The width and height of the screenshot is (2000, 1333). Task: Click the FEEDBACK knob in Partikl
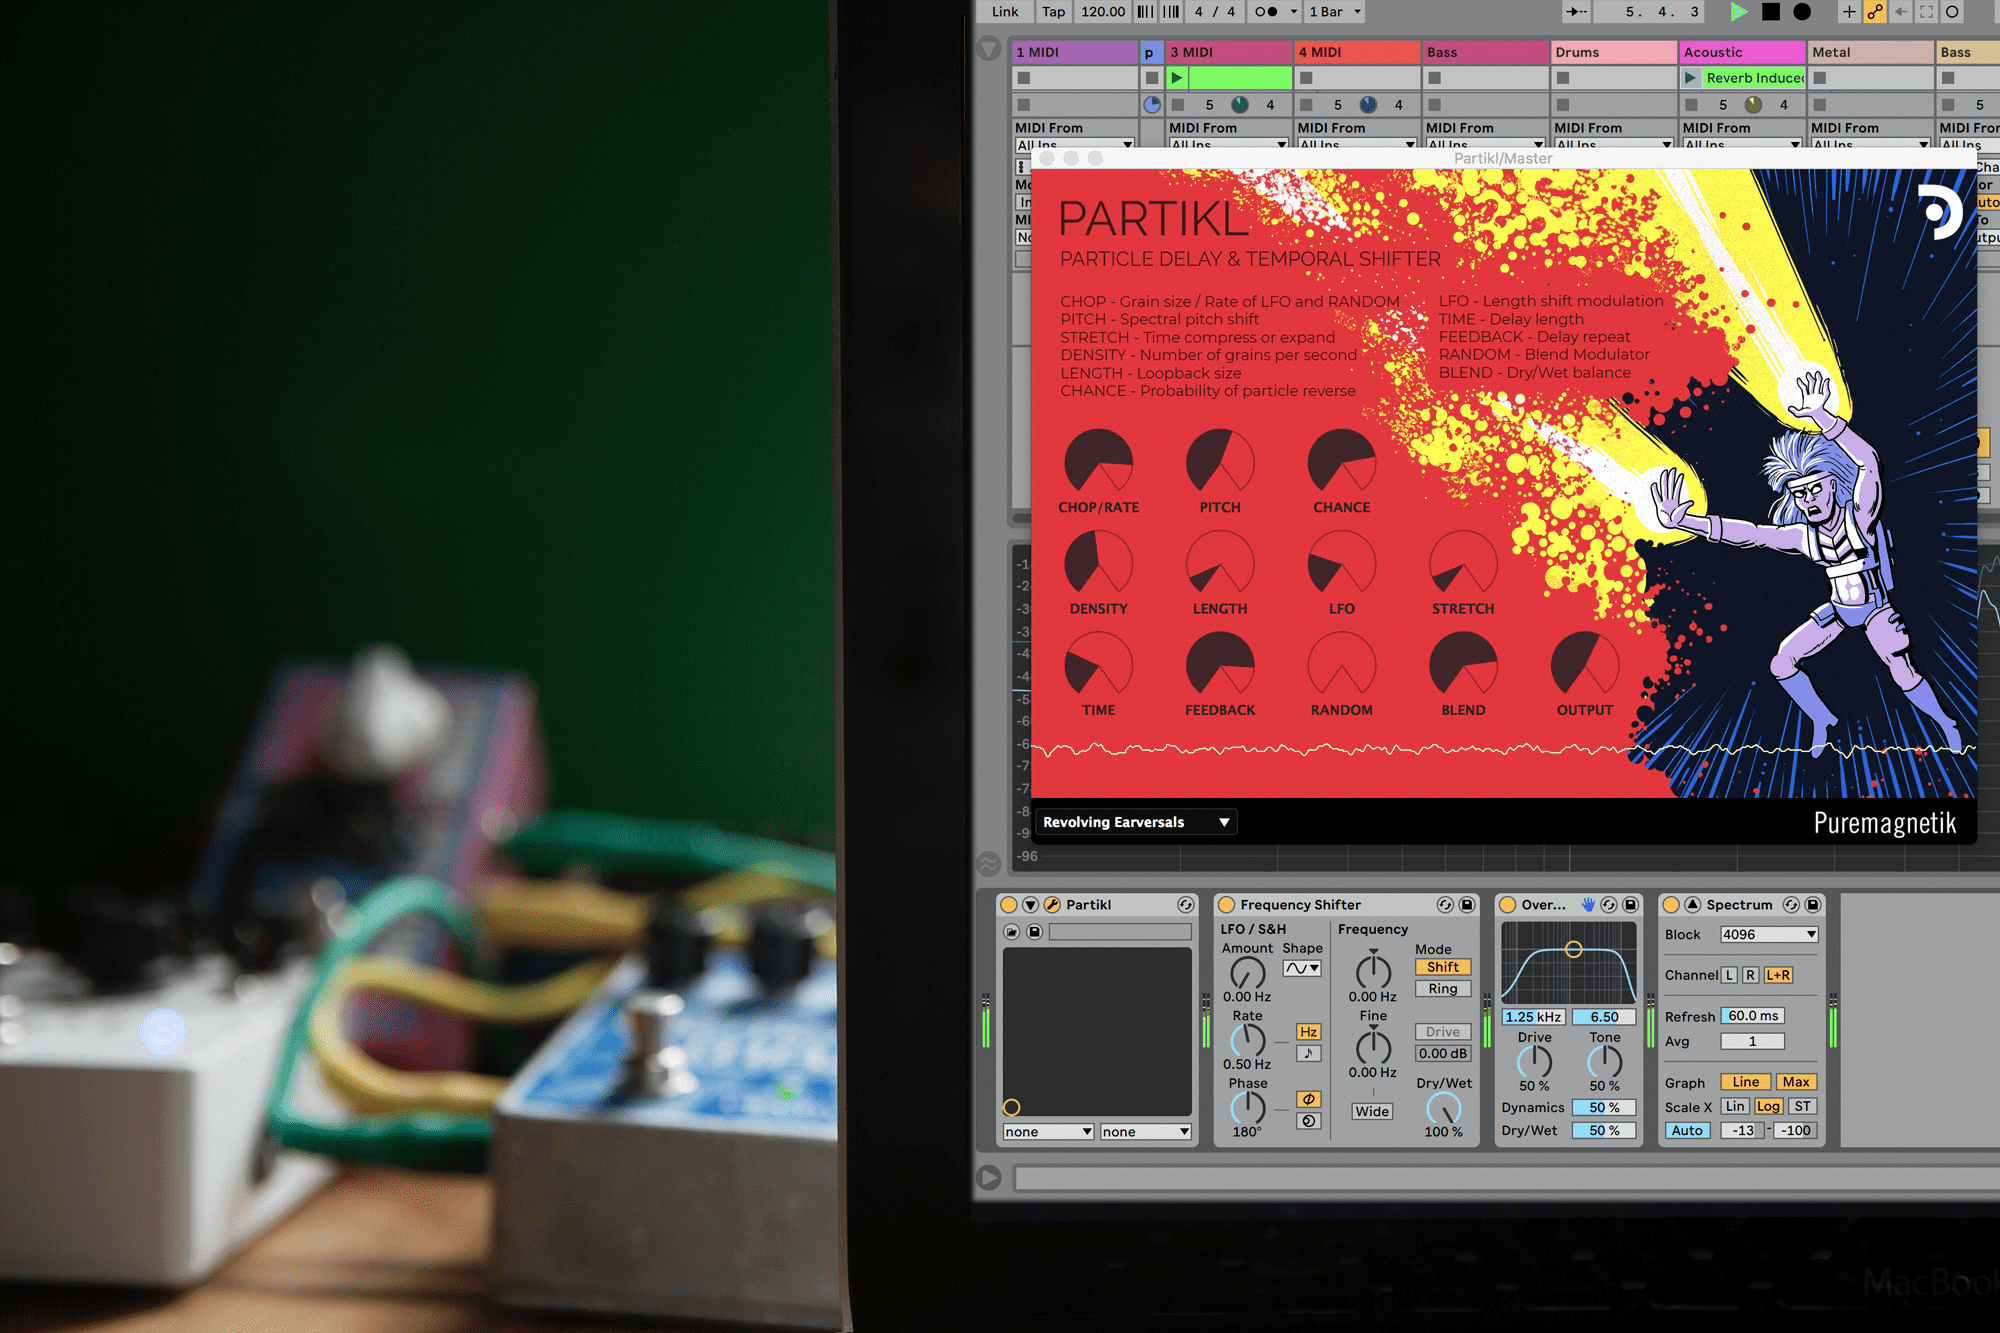click(1220, 665)
